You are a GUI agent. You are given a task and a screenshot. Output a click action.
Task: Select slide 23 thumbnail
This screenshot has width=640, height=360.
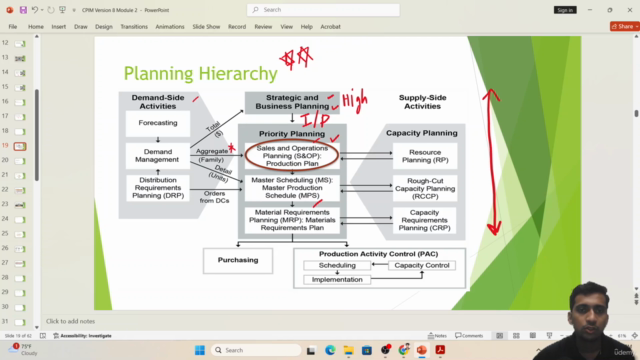tap(20, 205)
